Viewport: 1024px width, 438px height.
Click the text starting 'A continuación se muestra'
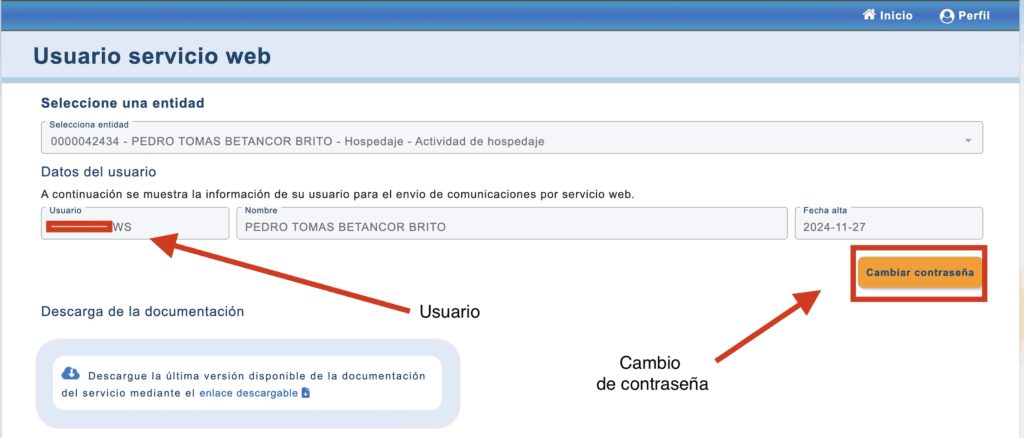(x=338, y=195)
